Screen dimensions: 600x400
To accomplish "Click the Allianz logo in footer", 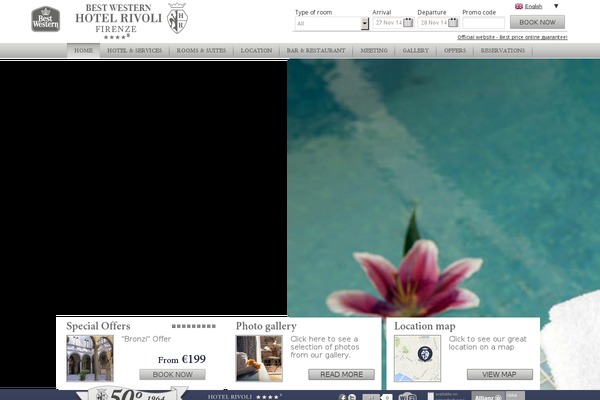I will 488,397.
